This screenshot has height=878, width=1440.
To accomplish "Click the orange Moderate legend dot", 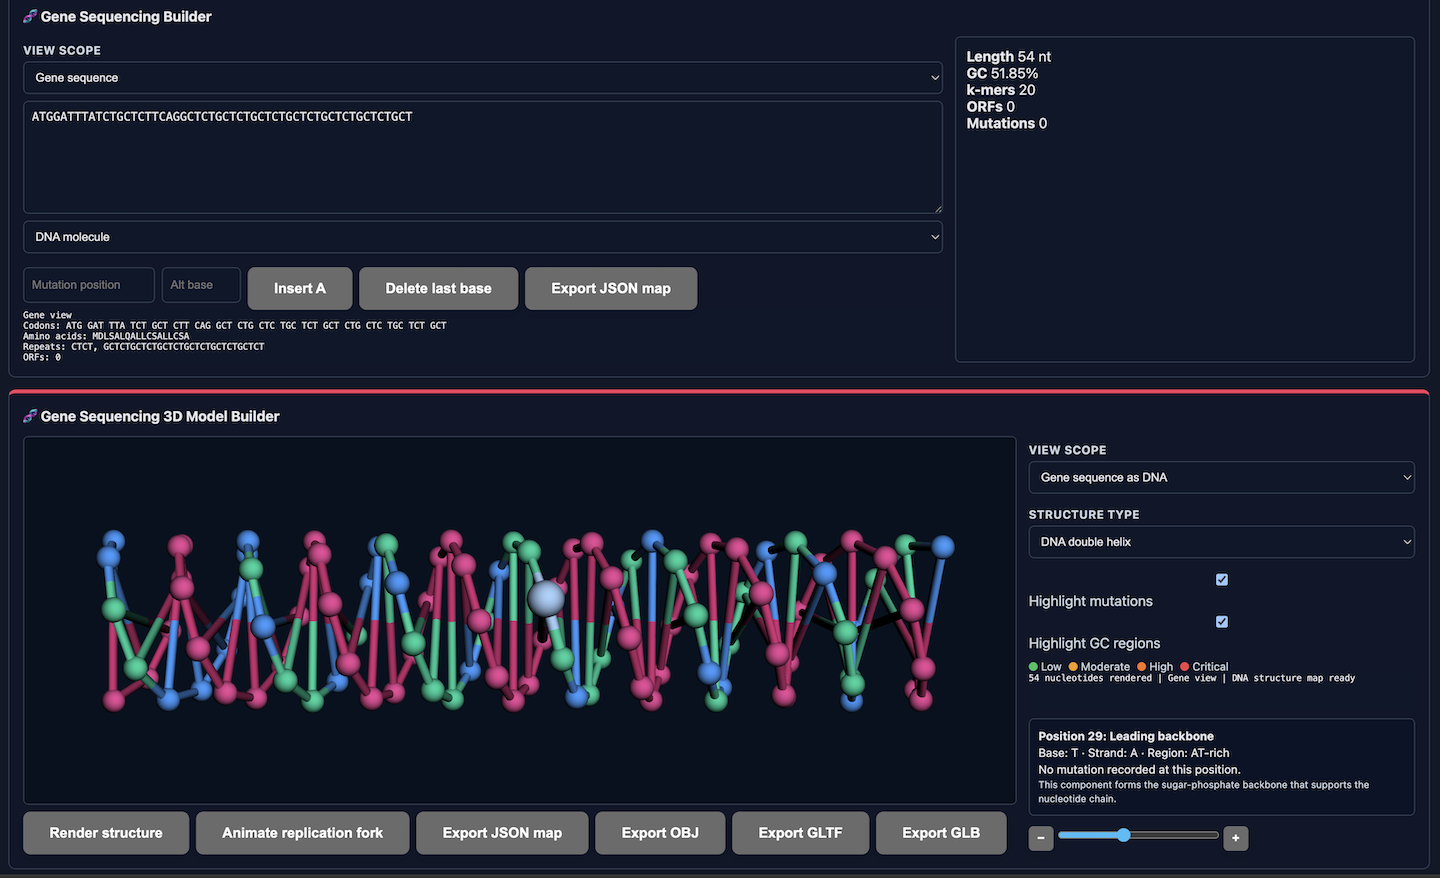I will (x=1073, y=667).
